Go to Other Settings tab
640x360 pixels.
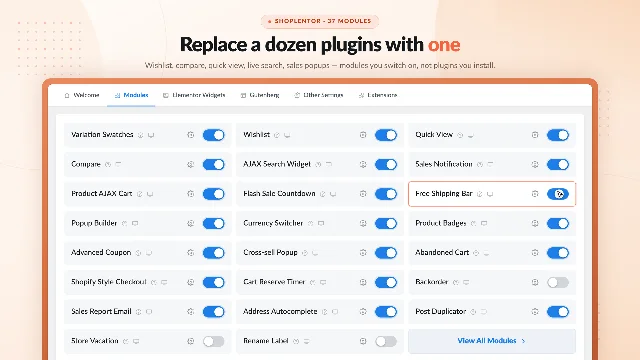(319, 95)
